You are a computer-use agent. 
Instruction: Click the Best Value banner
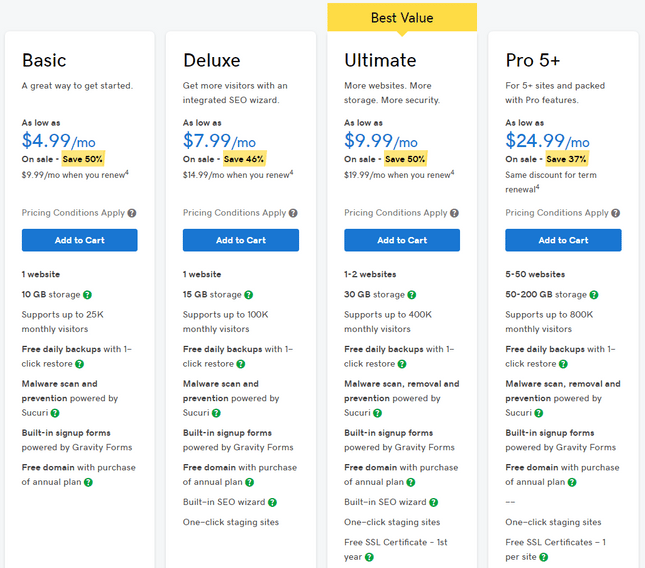(x=402, y=17)
